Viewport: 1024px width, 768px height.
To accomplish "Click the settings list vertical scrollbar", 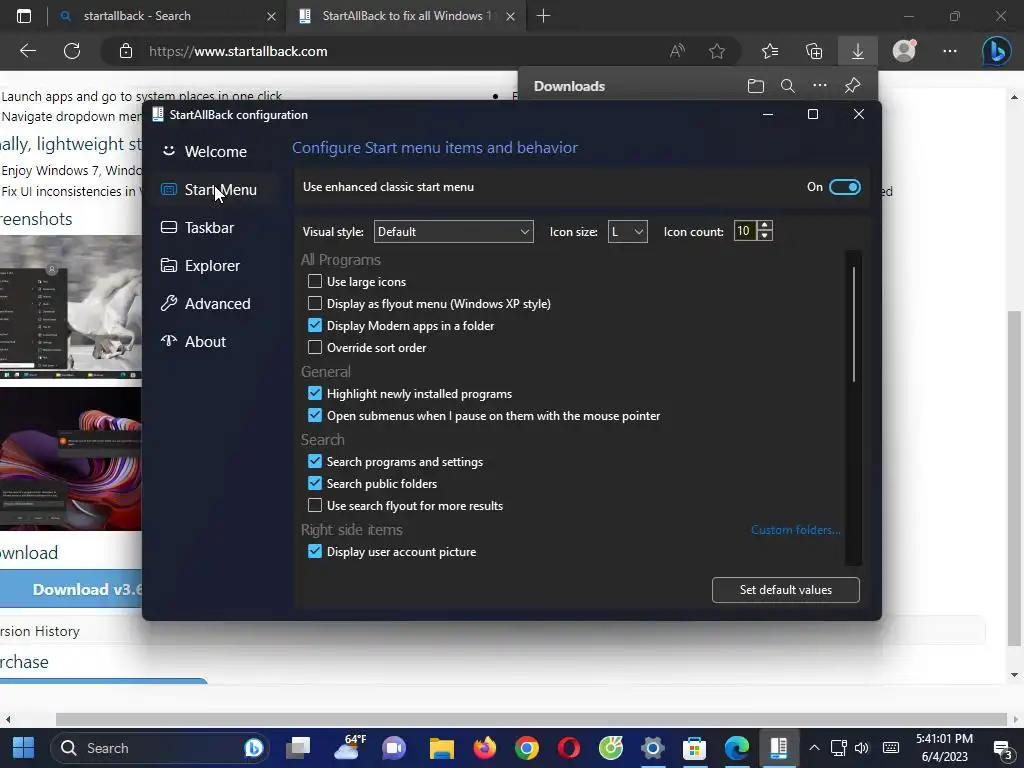I will tap(854, 325).
